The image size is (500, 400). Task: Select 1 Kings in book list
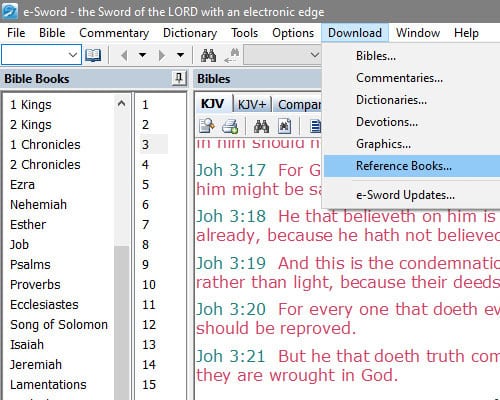tap(31, 105)
